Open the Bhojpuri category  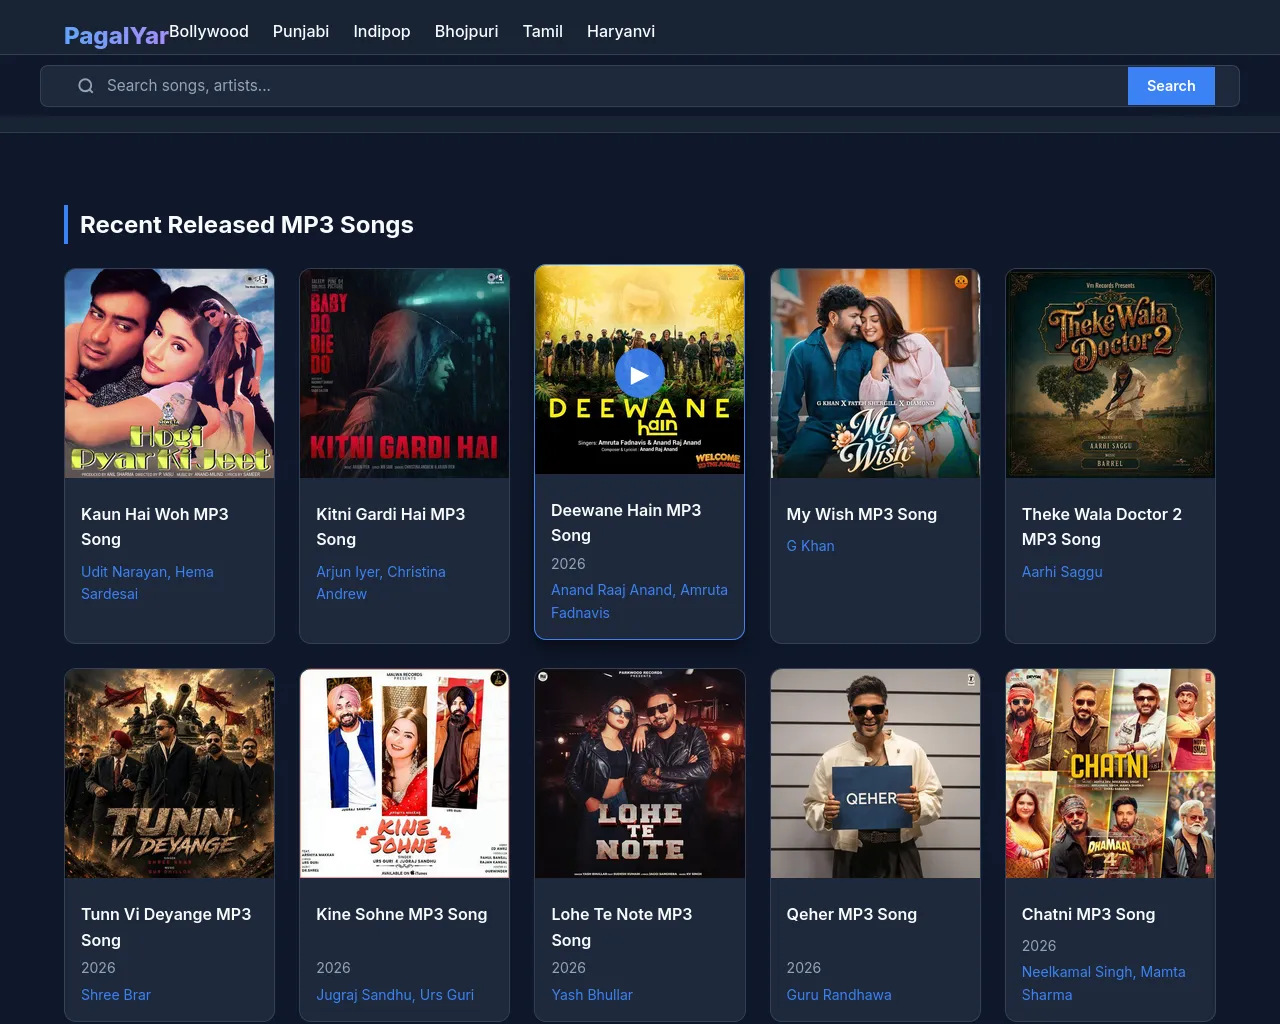(467, 31)
